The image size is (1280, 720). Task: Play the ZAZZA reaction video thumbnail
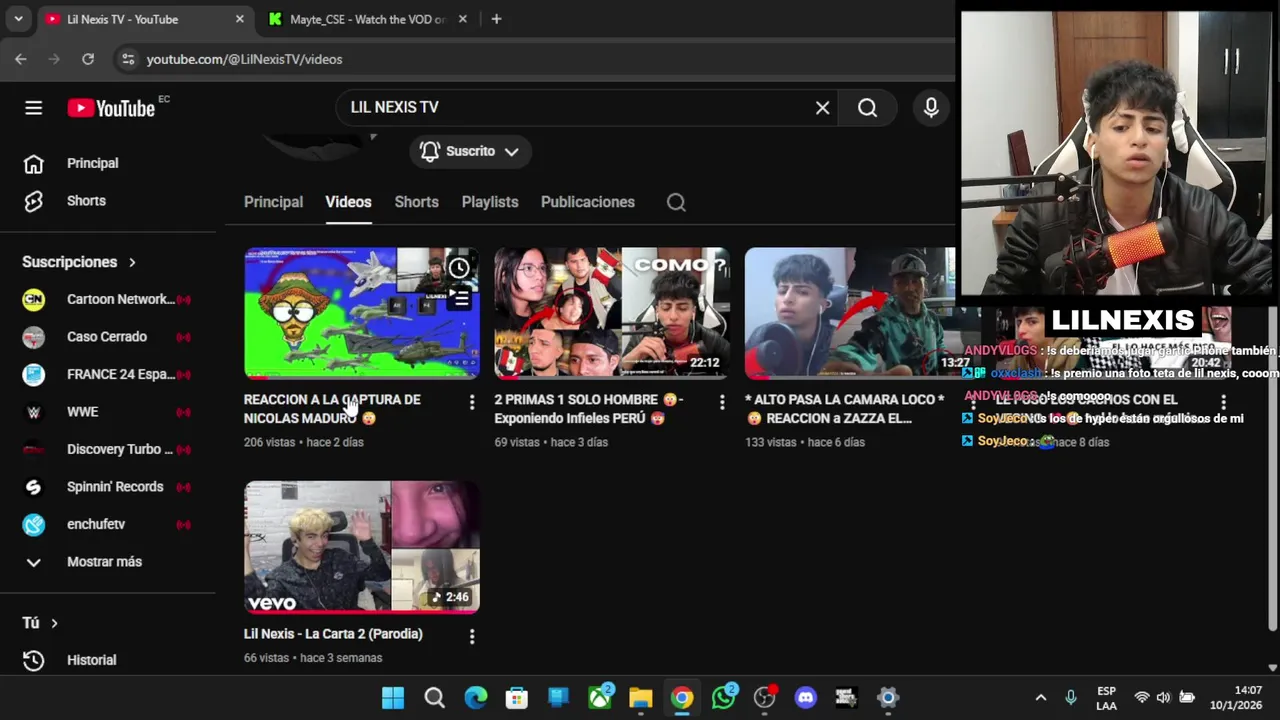(x=850, y=313)
